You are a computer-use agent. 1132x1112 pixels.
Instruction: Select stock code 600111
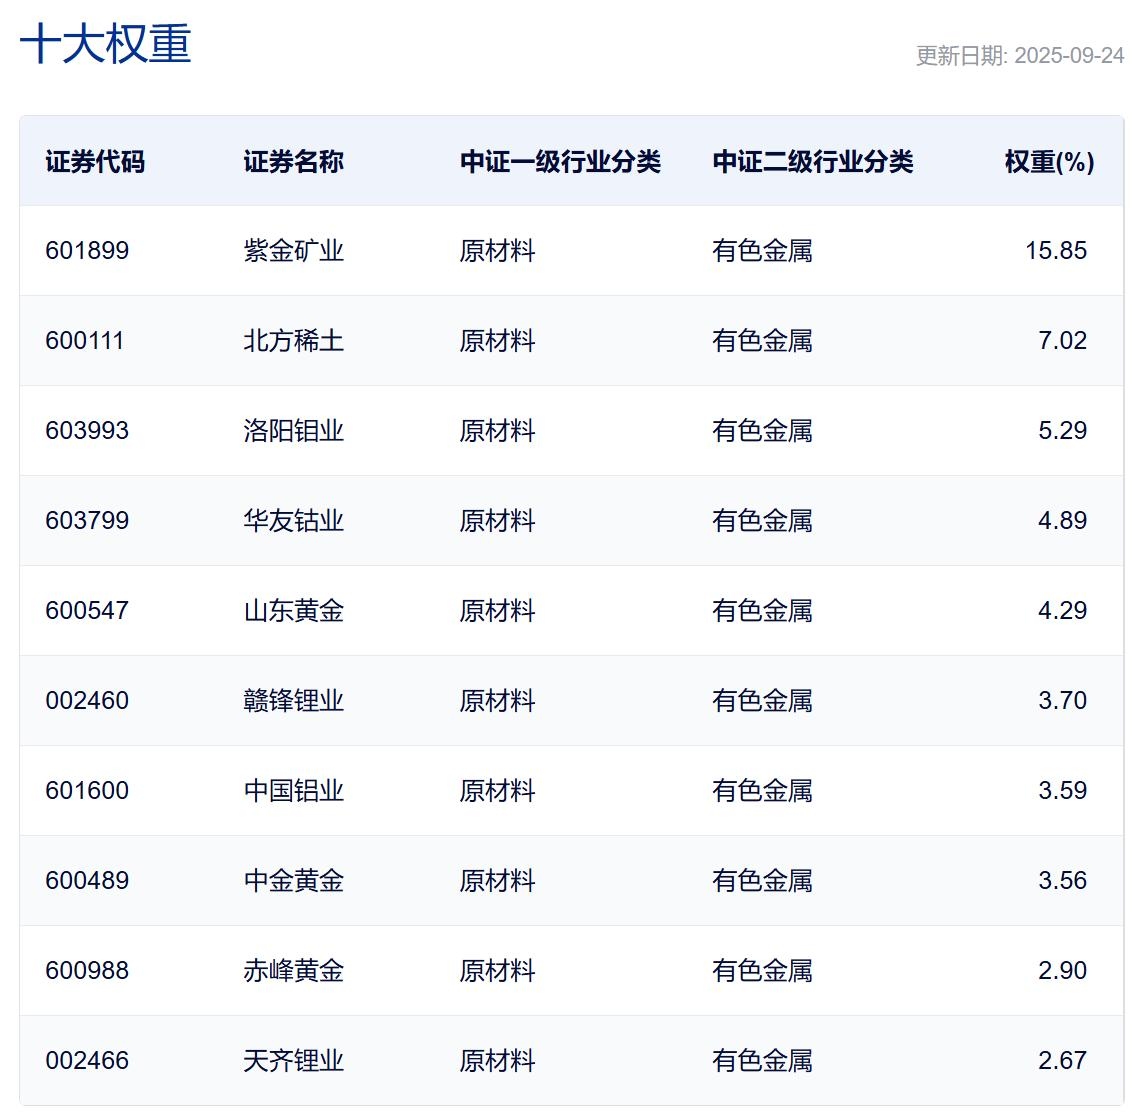click(x=84, y=340)
